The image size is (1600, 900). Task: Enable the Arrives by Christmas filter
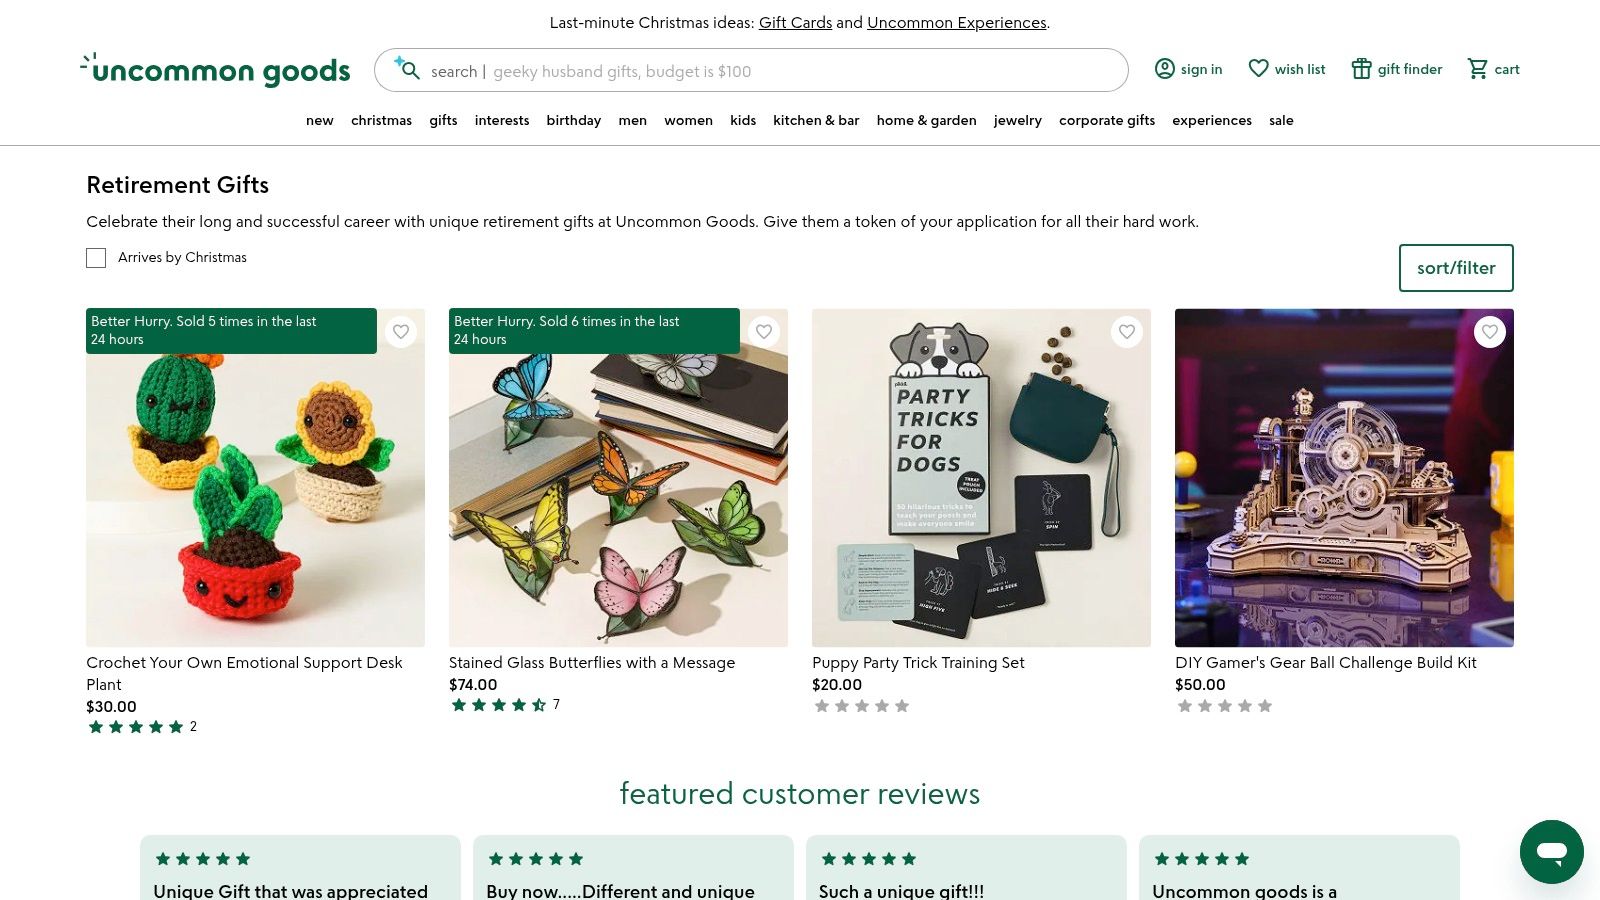96,258
